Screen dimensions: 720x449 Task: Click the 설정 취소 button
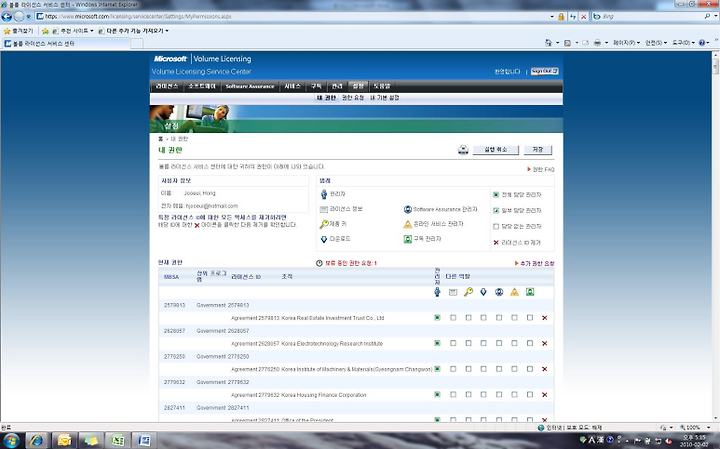click(x=496, y=150)
